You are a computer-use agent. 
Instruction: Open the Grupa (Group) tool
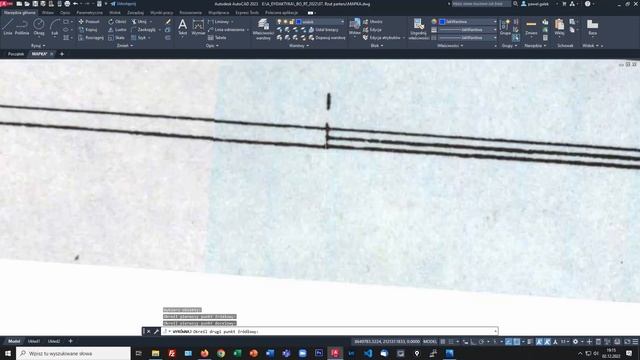point(505,27)
